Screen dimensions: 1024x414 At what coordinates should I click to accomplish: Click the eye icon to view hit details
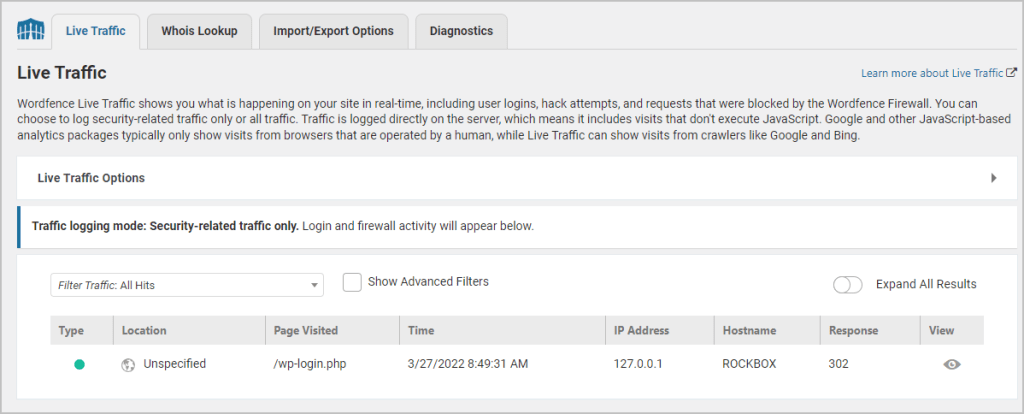click(952, 364)
